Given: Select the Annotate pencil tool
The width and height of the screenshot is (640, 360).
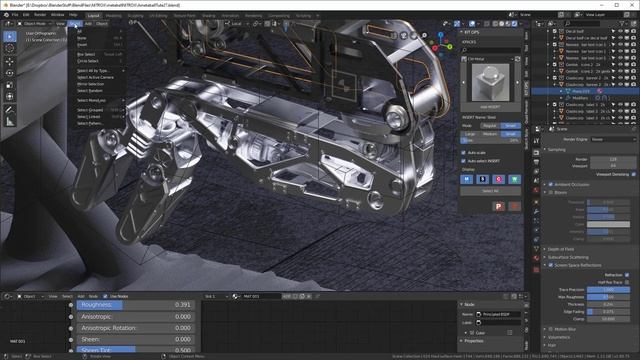Looking at the screenshot, I should point(10,110).
